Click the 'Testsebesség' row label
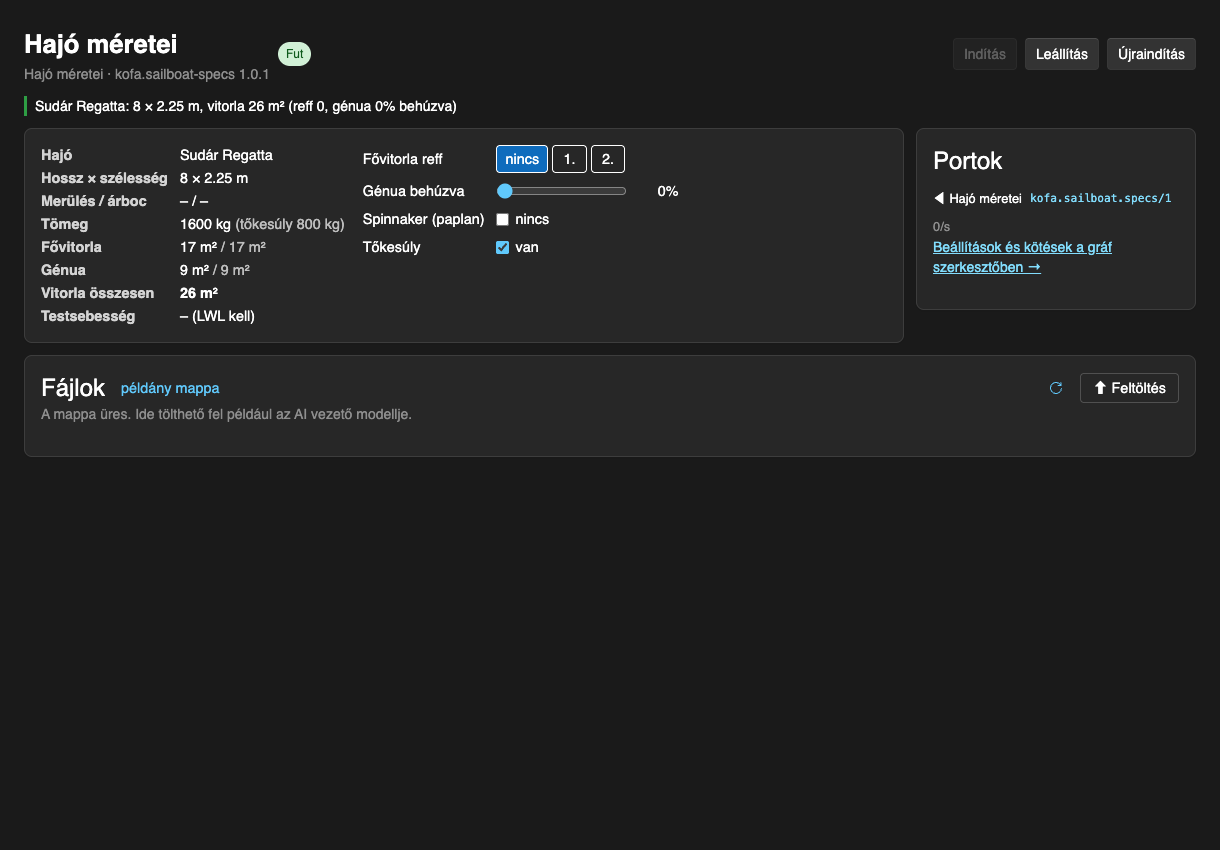Image resolution: width=1220 pixels, height=850 pixels. (88, 316)
